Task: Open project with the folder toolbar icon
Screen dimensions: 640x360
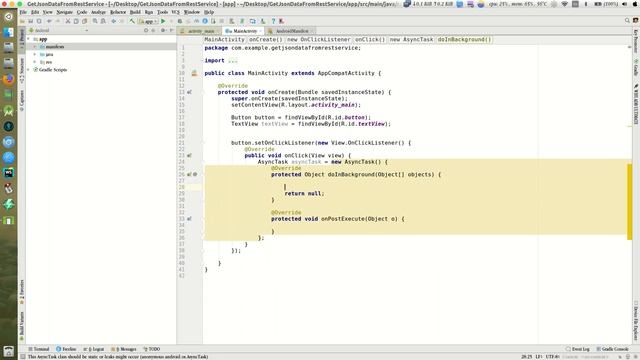Action: [x=22, y=21]
